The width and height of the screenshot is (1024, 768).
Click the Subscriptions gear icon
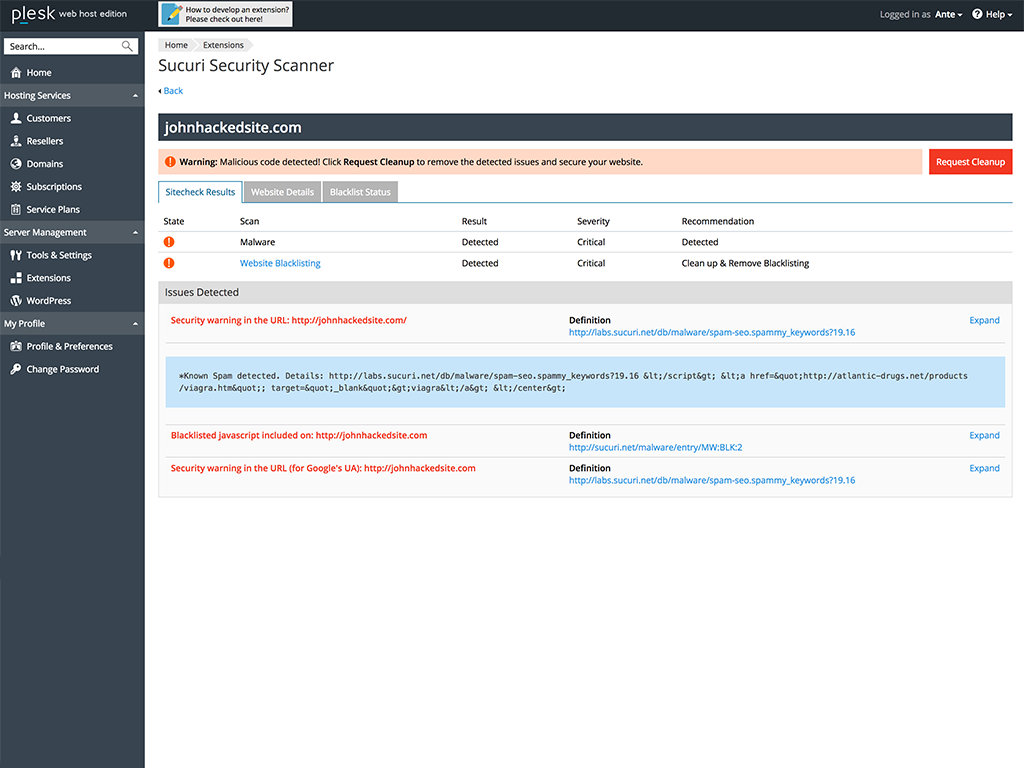pos(16,187)
